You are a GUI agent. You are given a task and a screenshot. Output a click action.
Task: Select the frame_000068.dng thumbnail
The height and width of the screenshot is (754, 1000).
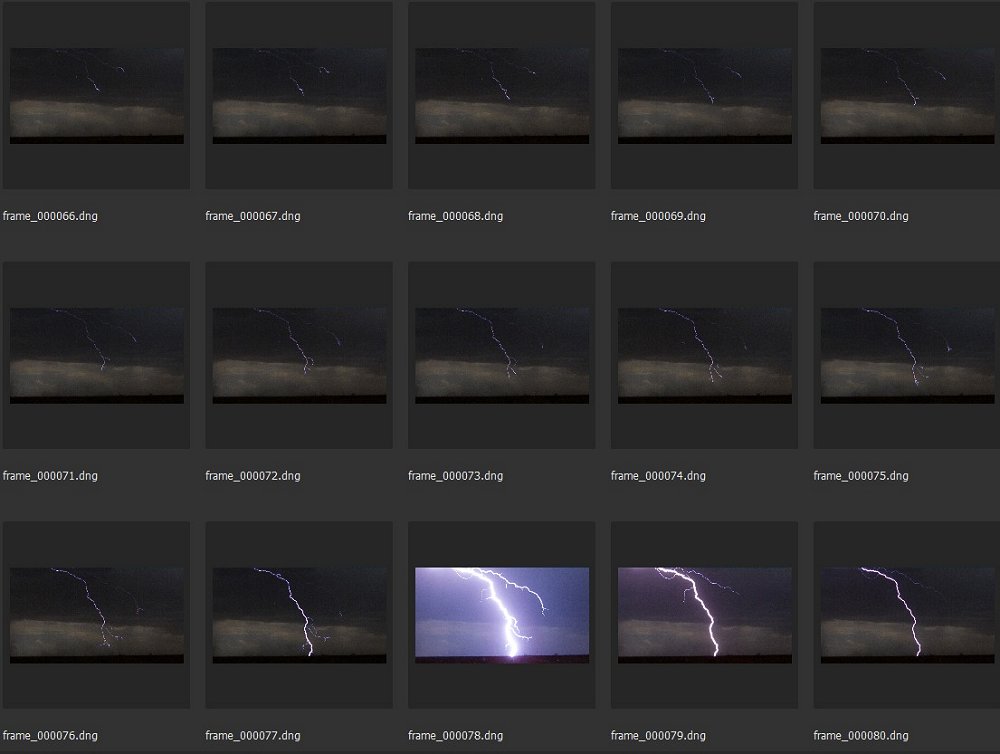[503, 96]
